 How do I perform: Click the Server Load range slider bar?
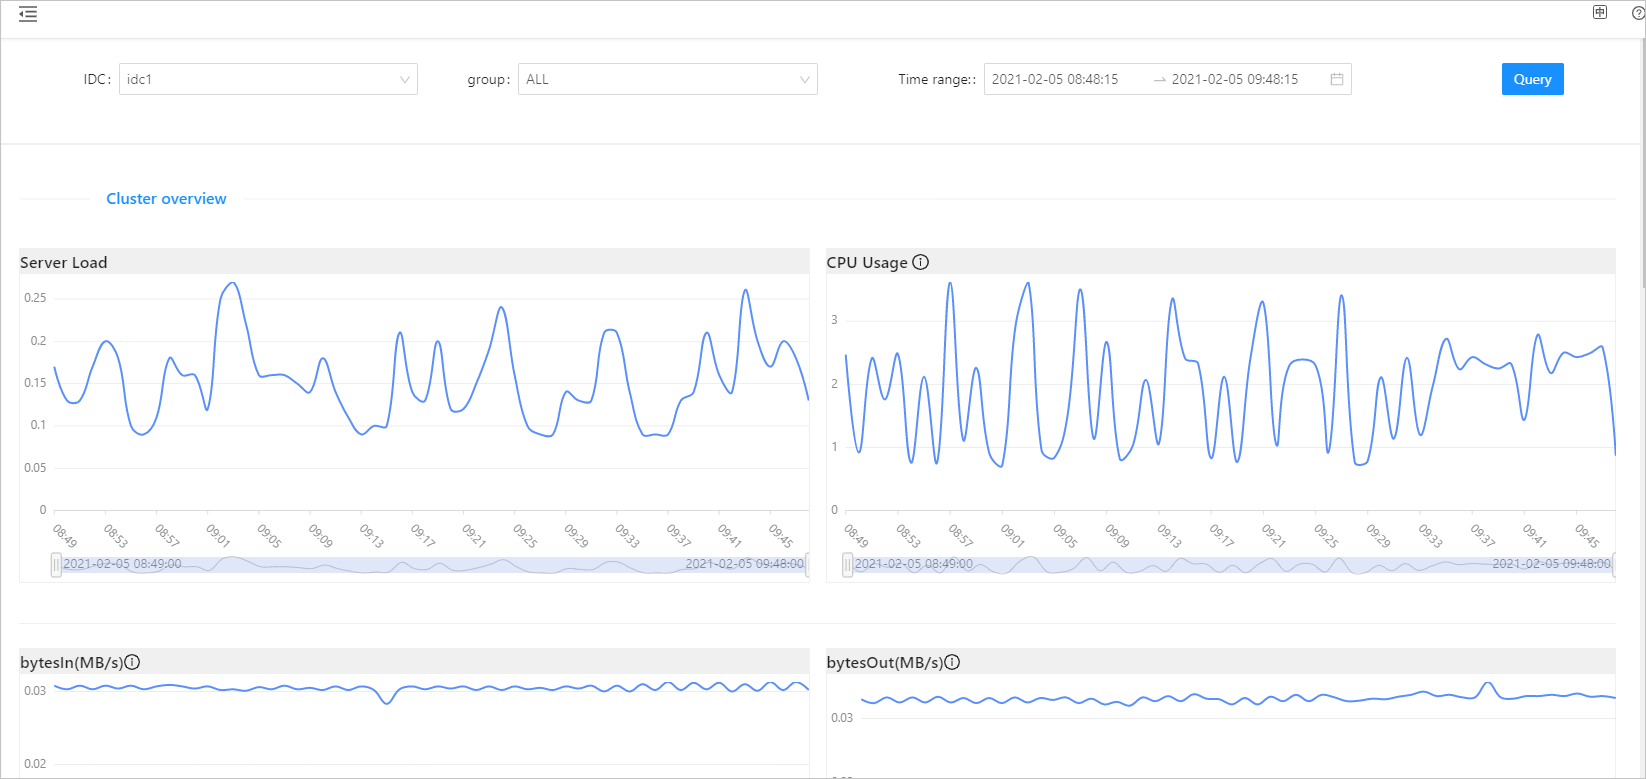[432, 565]
